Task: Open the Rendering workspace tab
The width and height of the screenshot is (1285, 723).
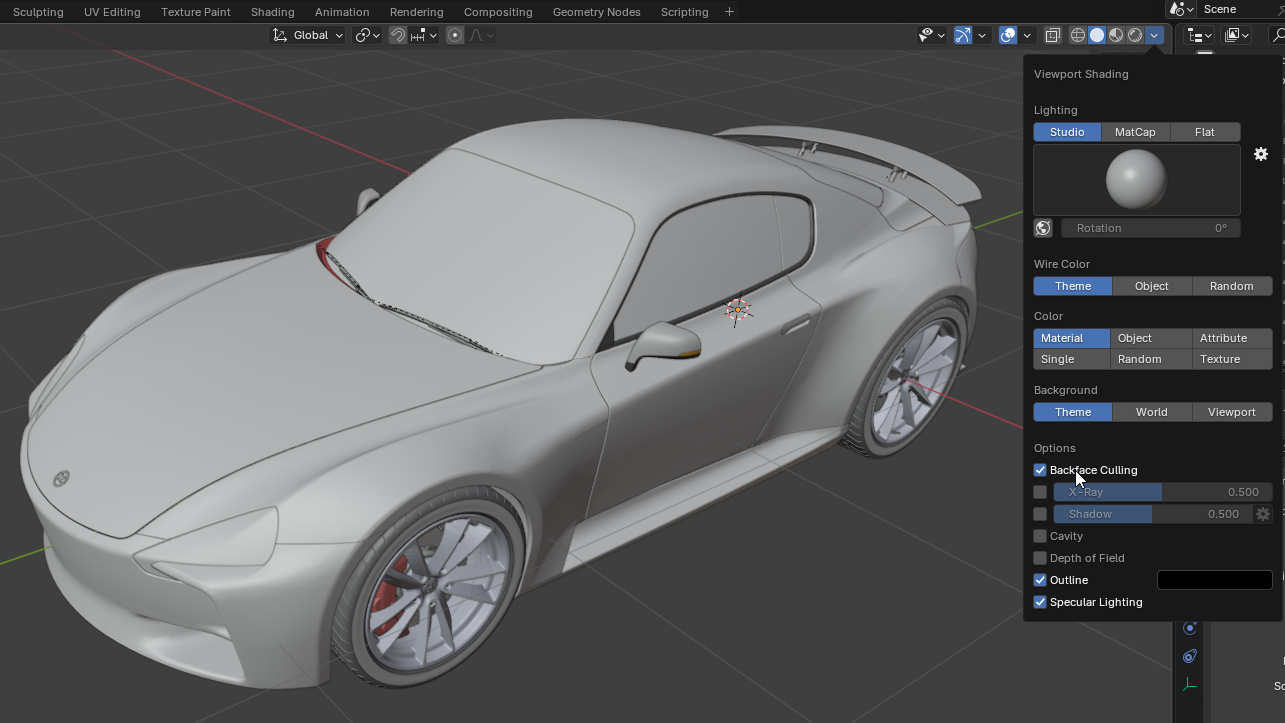Action: pos(416,11)
